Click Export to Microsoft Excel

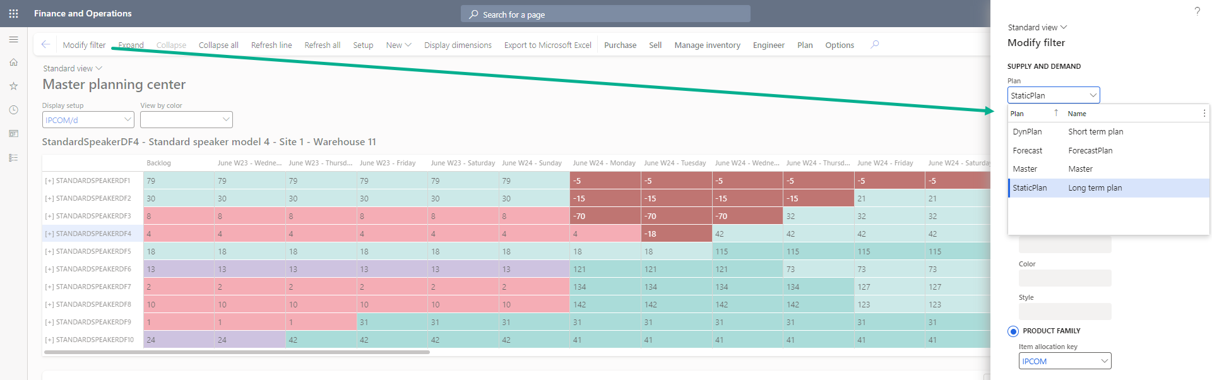[x=548, y=45]
